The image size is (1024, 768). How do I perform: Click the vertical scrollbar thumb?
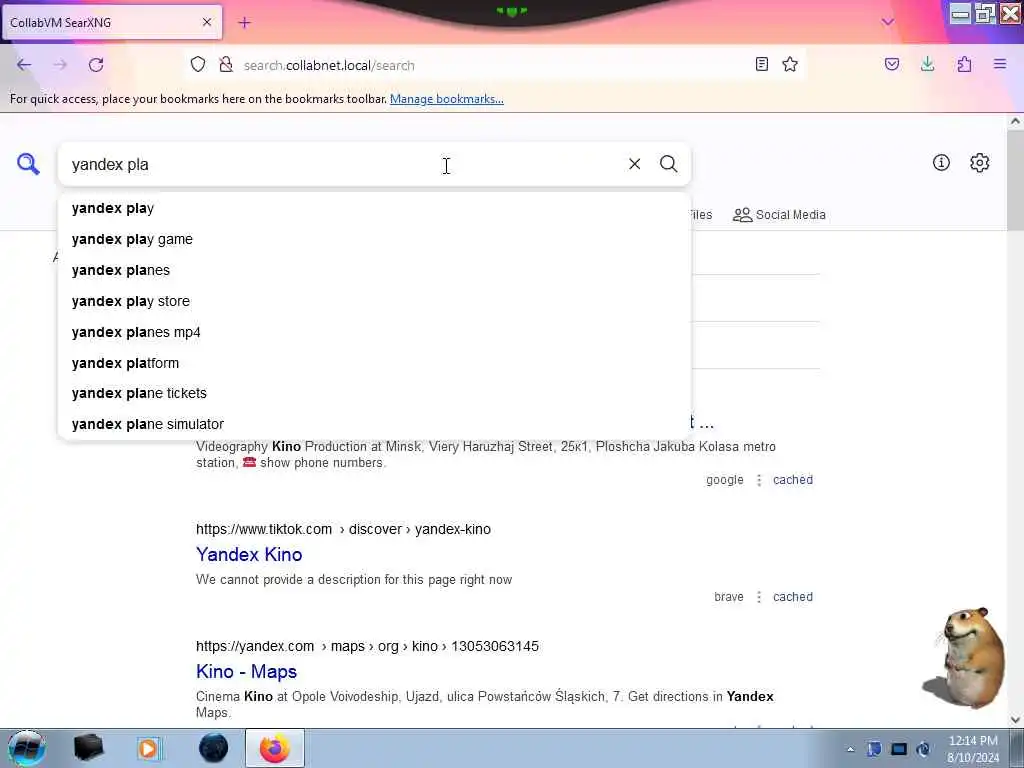pyautogui.click(x=1015, y=180)
